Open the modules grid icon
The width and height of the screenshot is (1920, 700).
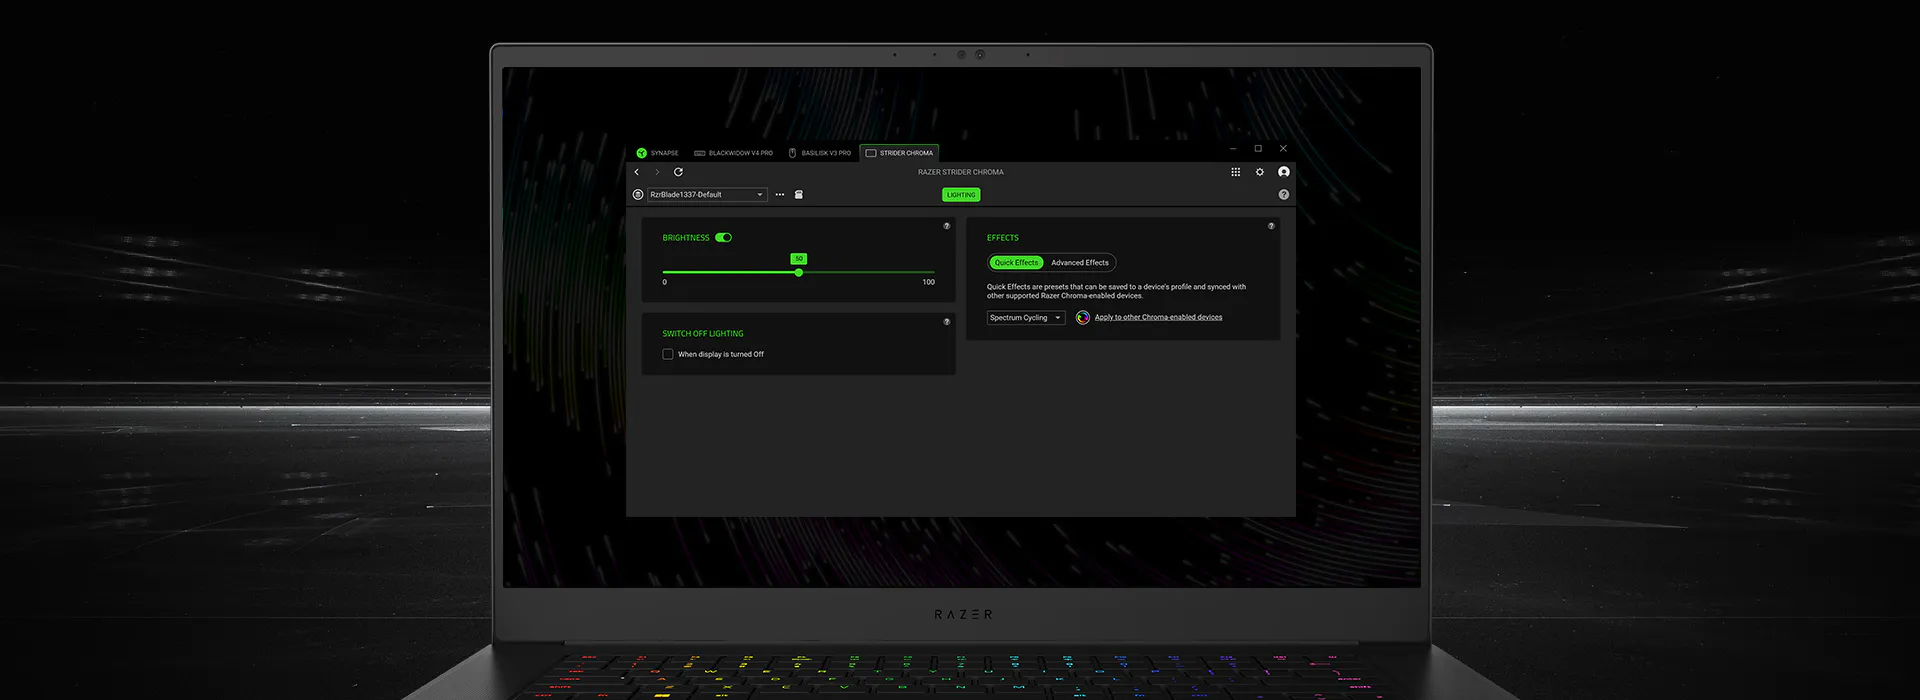coord(1235,172)
